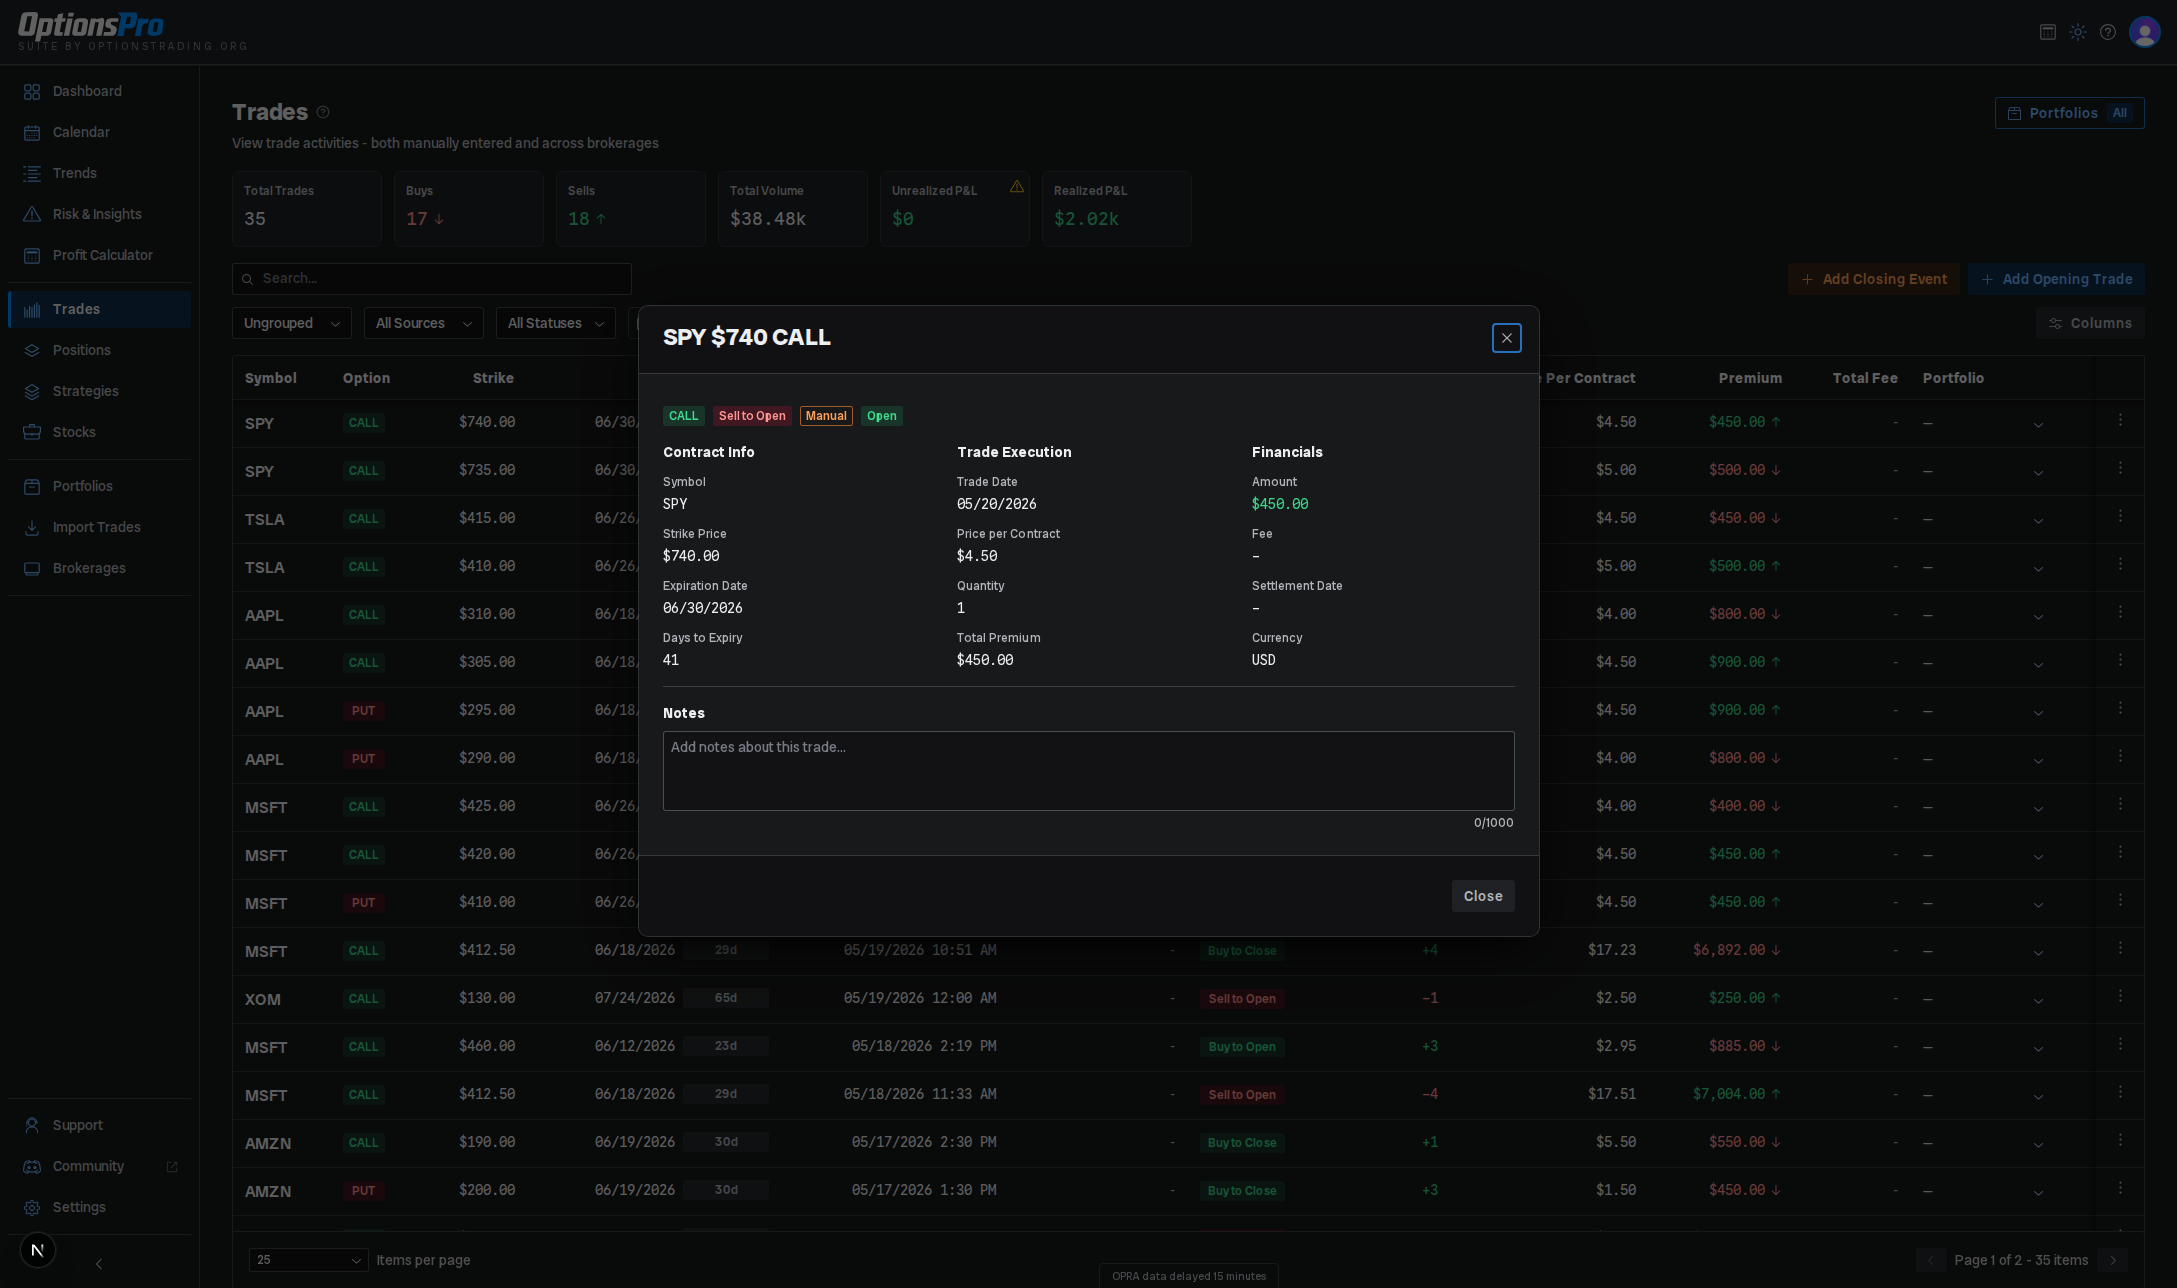Image resolution: width=2177 pixels, height=1288 pixels.
Task: Click the Total Fee column header
Action: (1865, 378)
